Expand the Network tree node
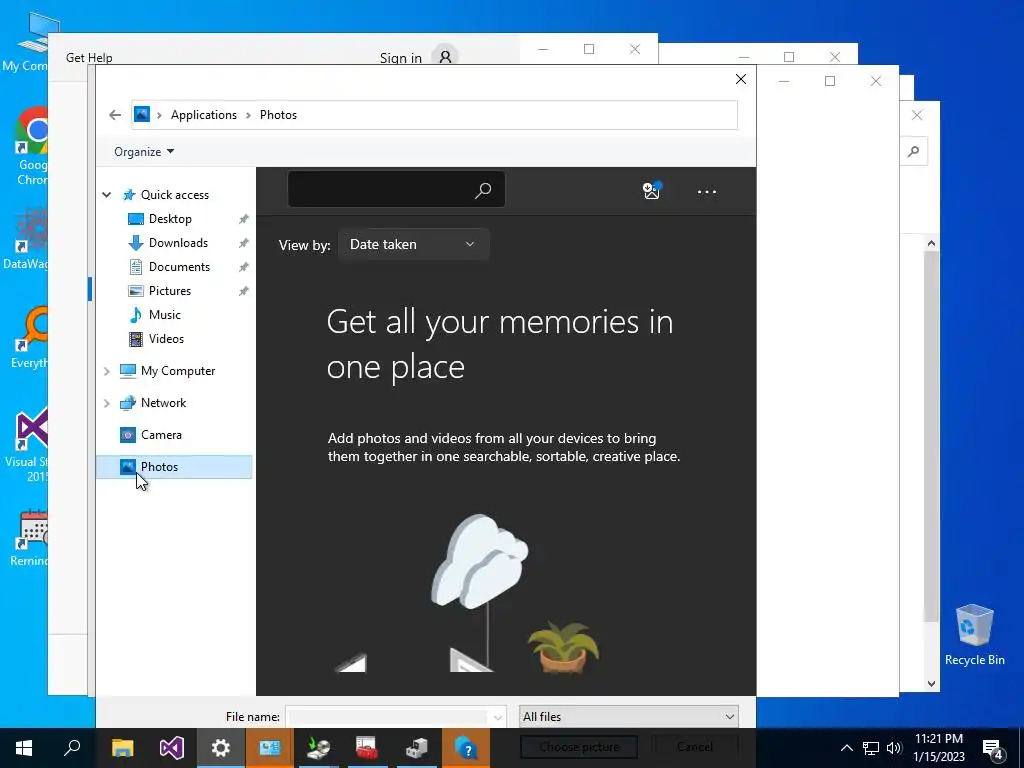The width and height of the screenshot is (1024, 768). 106,403
